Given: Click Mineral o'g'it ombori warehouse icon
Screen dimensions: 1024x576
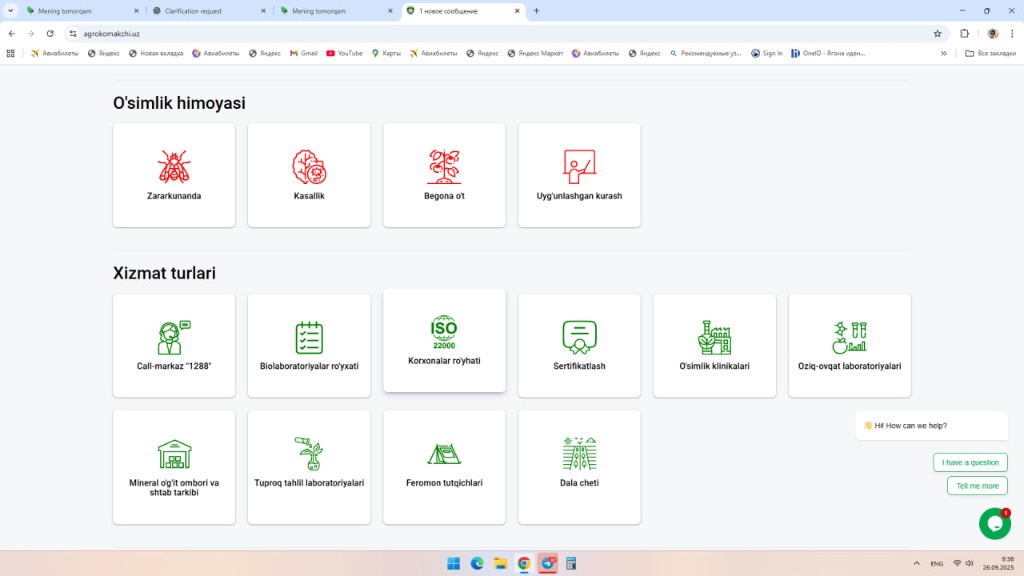Looking at the screenshot, I should (x=174, y=454).
